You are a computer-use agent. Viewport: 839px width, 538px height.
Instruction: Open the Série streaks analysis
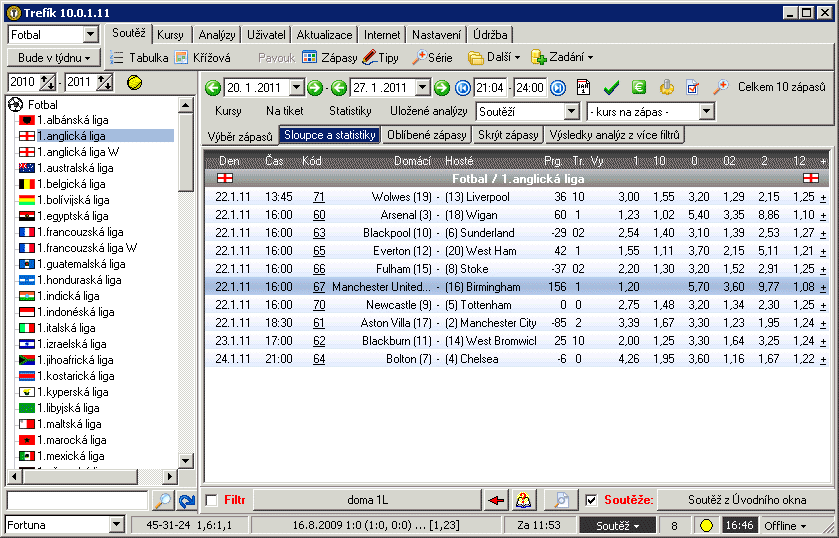[x=432, y=57]
